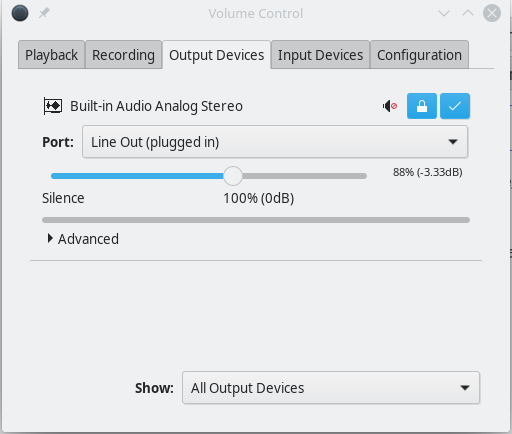Switch to the Playback tab
Screen dimensions: 512x434
tap(52, 55)
